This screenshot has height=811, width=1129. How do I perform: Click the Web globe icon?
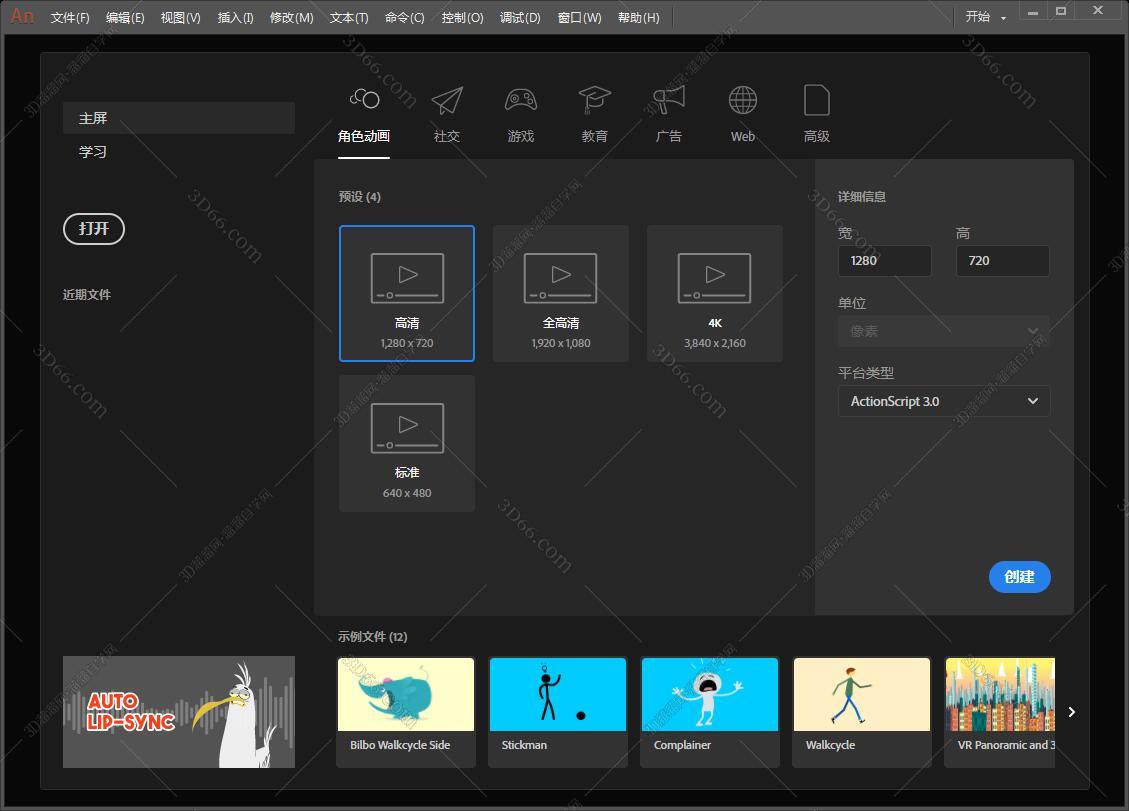pos(742,99)
